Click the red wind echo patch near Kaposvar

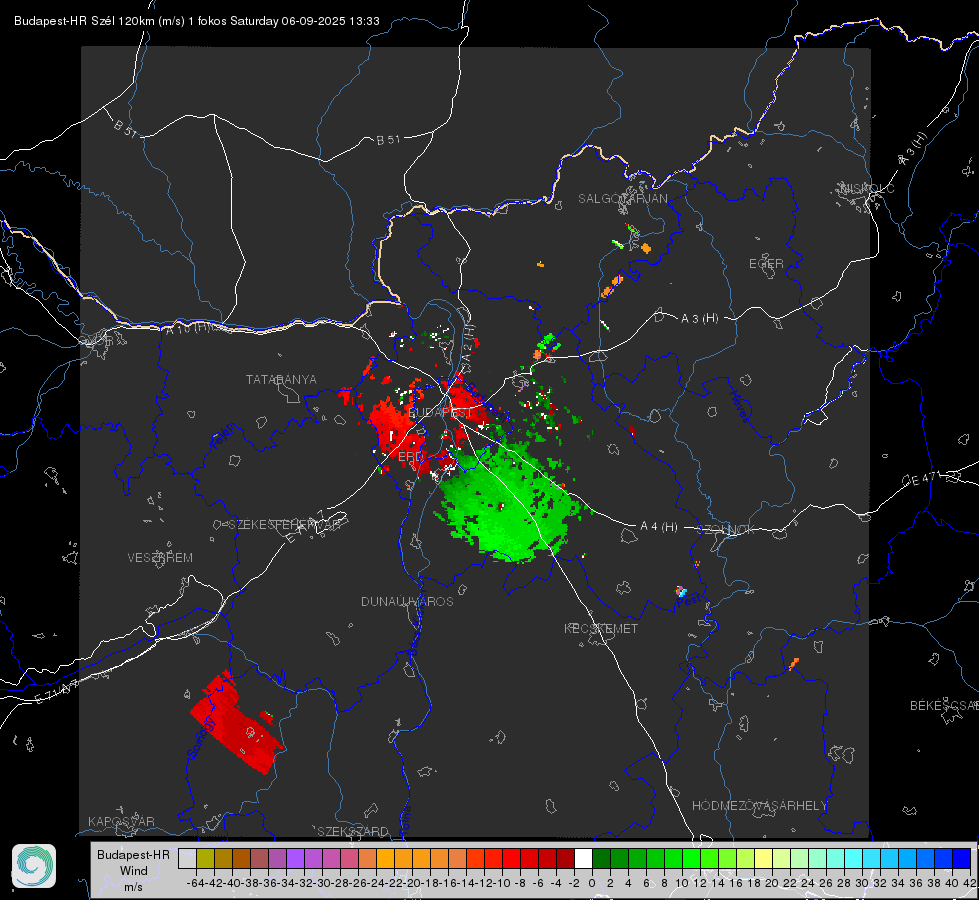coord(235,723)
